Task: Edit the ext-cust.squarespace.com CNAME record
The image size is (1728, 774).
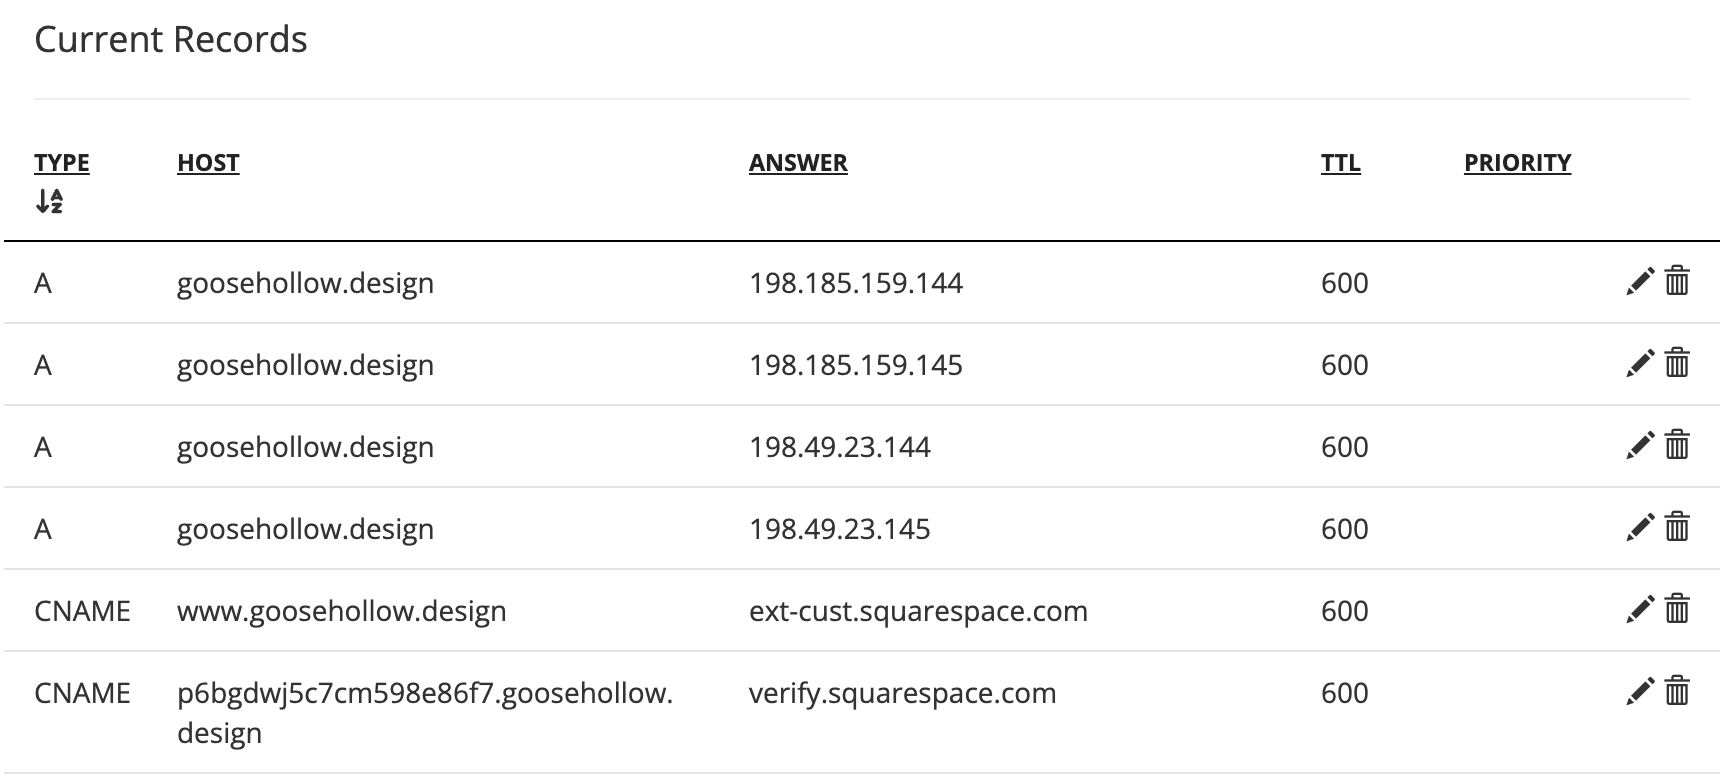Action: [1640, 610]
